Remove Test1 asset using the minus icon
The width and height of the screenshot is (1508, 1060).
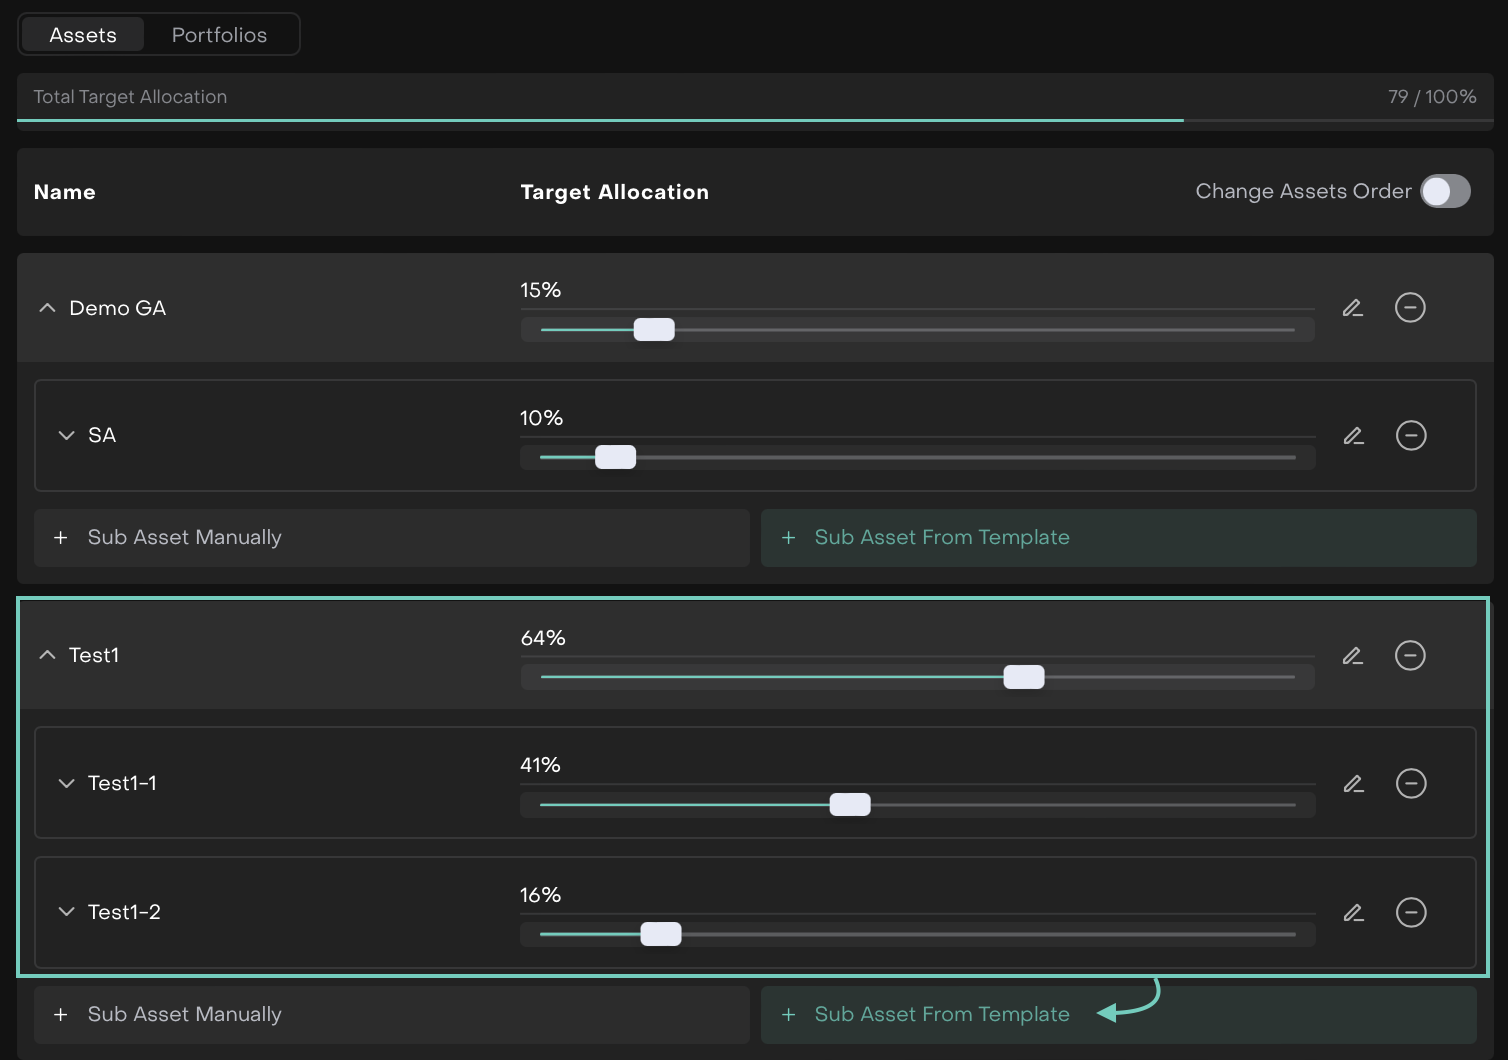point(1410,656)
